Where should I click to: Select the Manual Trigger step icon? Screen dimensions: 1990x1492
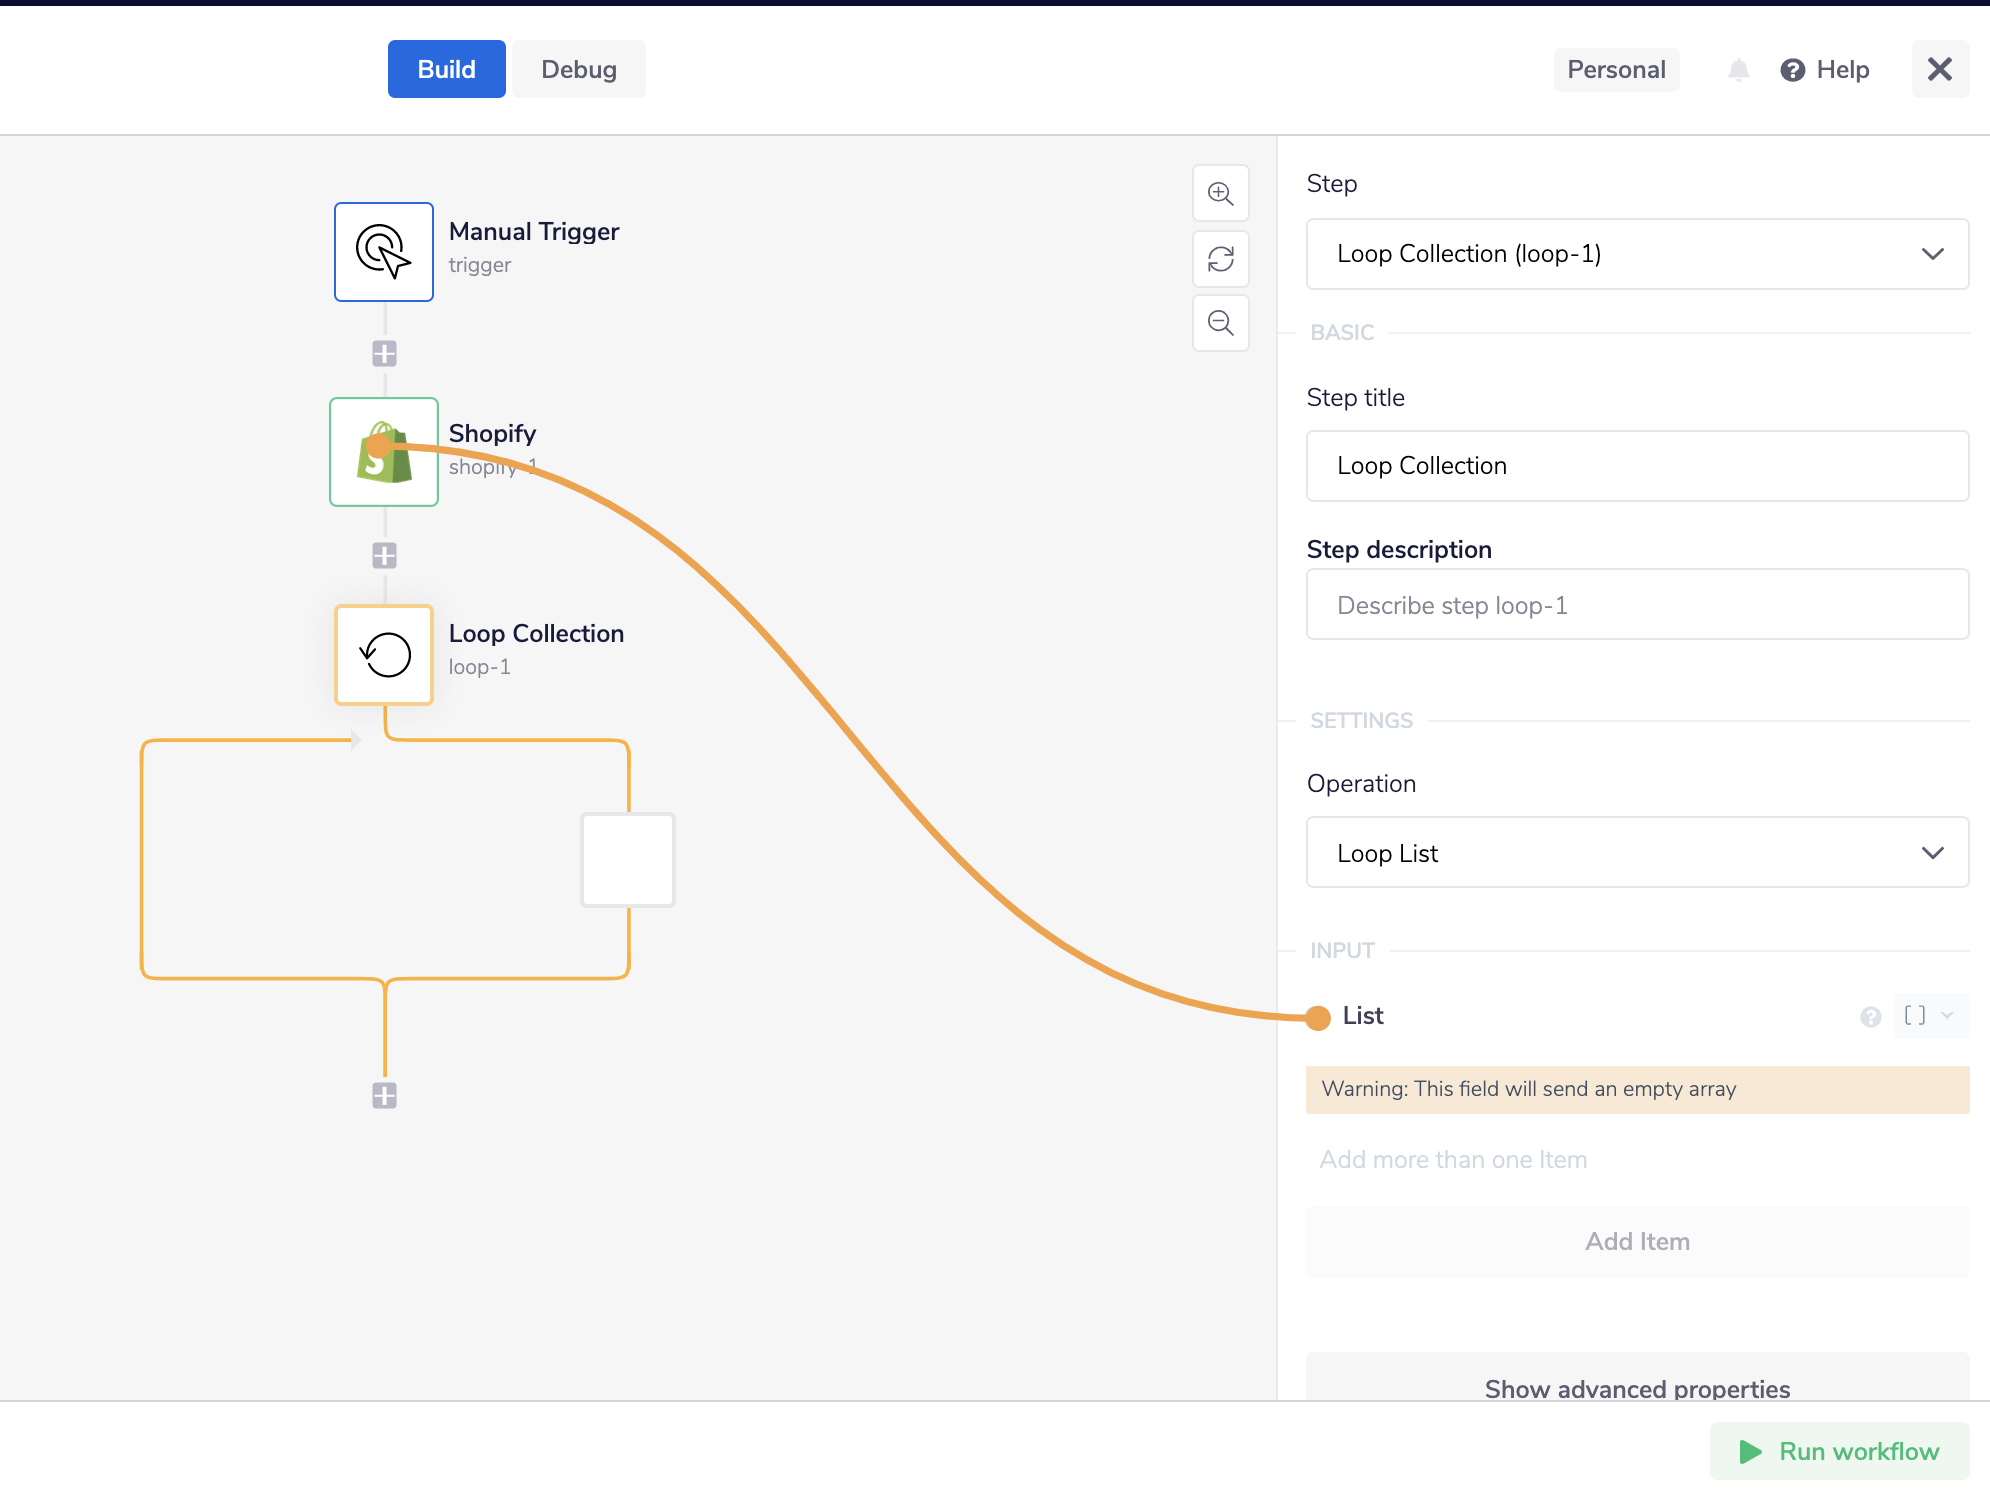click(384, 252)
